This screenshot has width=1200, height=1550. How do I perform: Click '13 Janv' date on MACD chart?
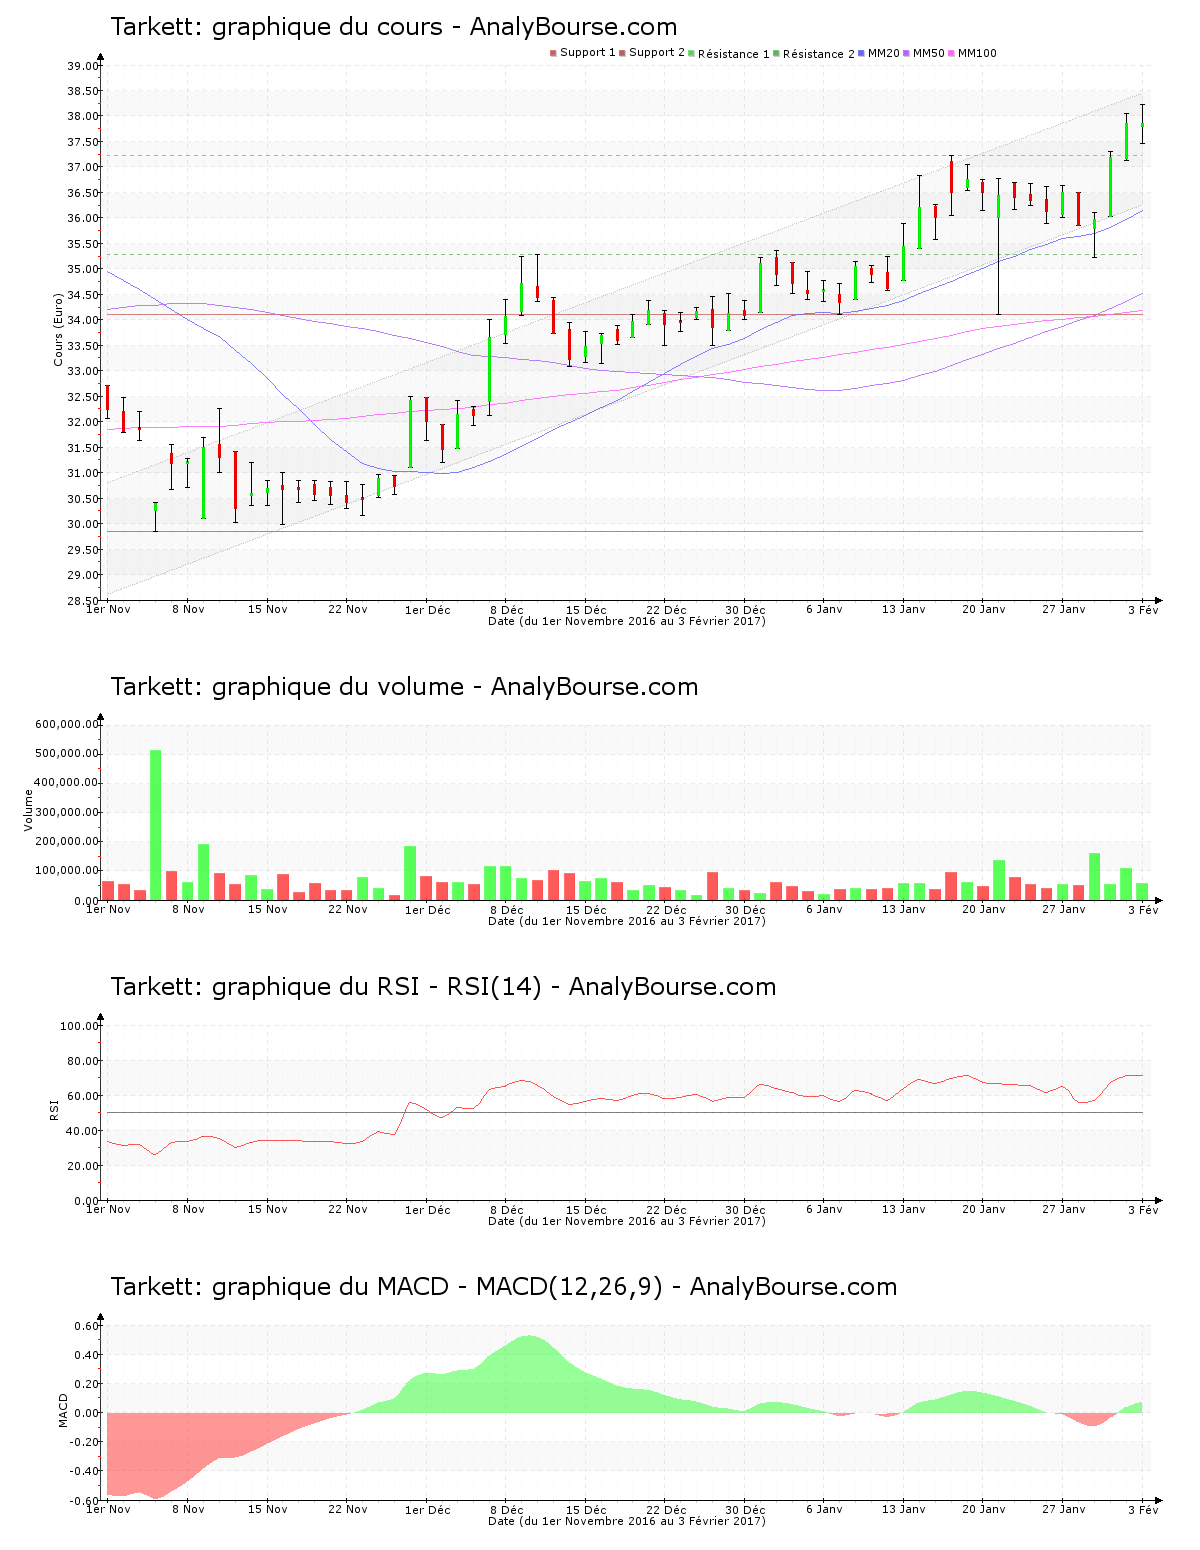pos(904,1509)
